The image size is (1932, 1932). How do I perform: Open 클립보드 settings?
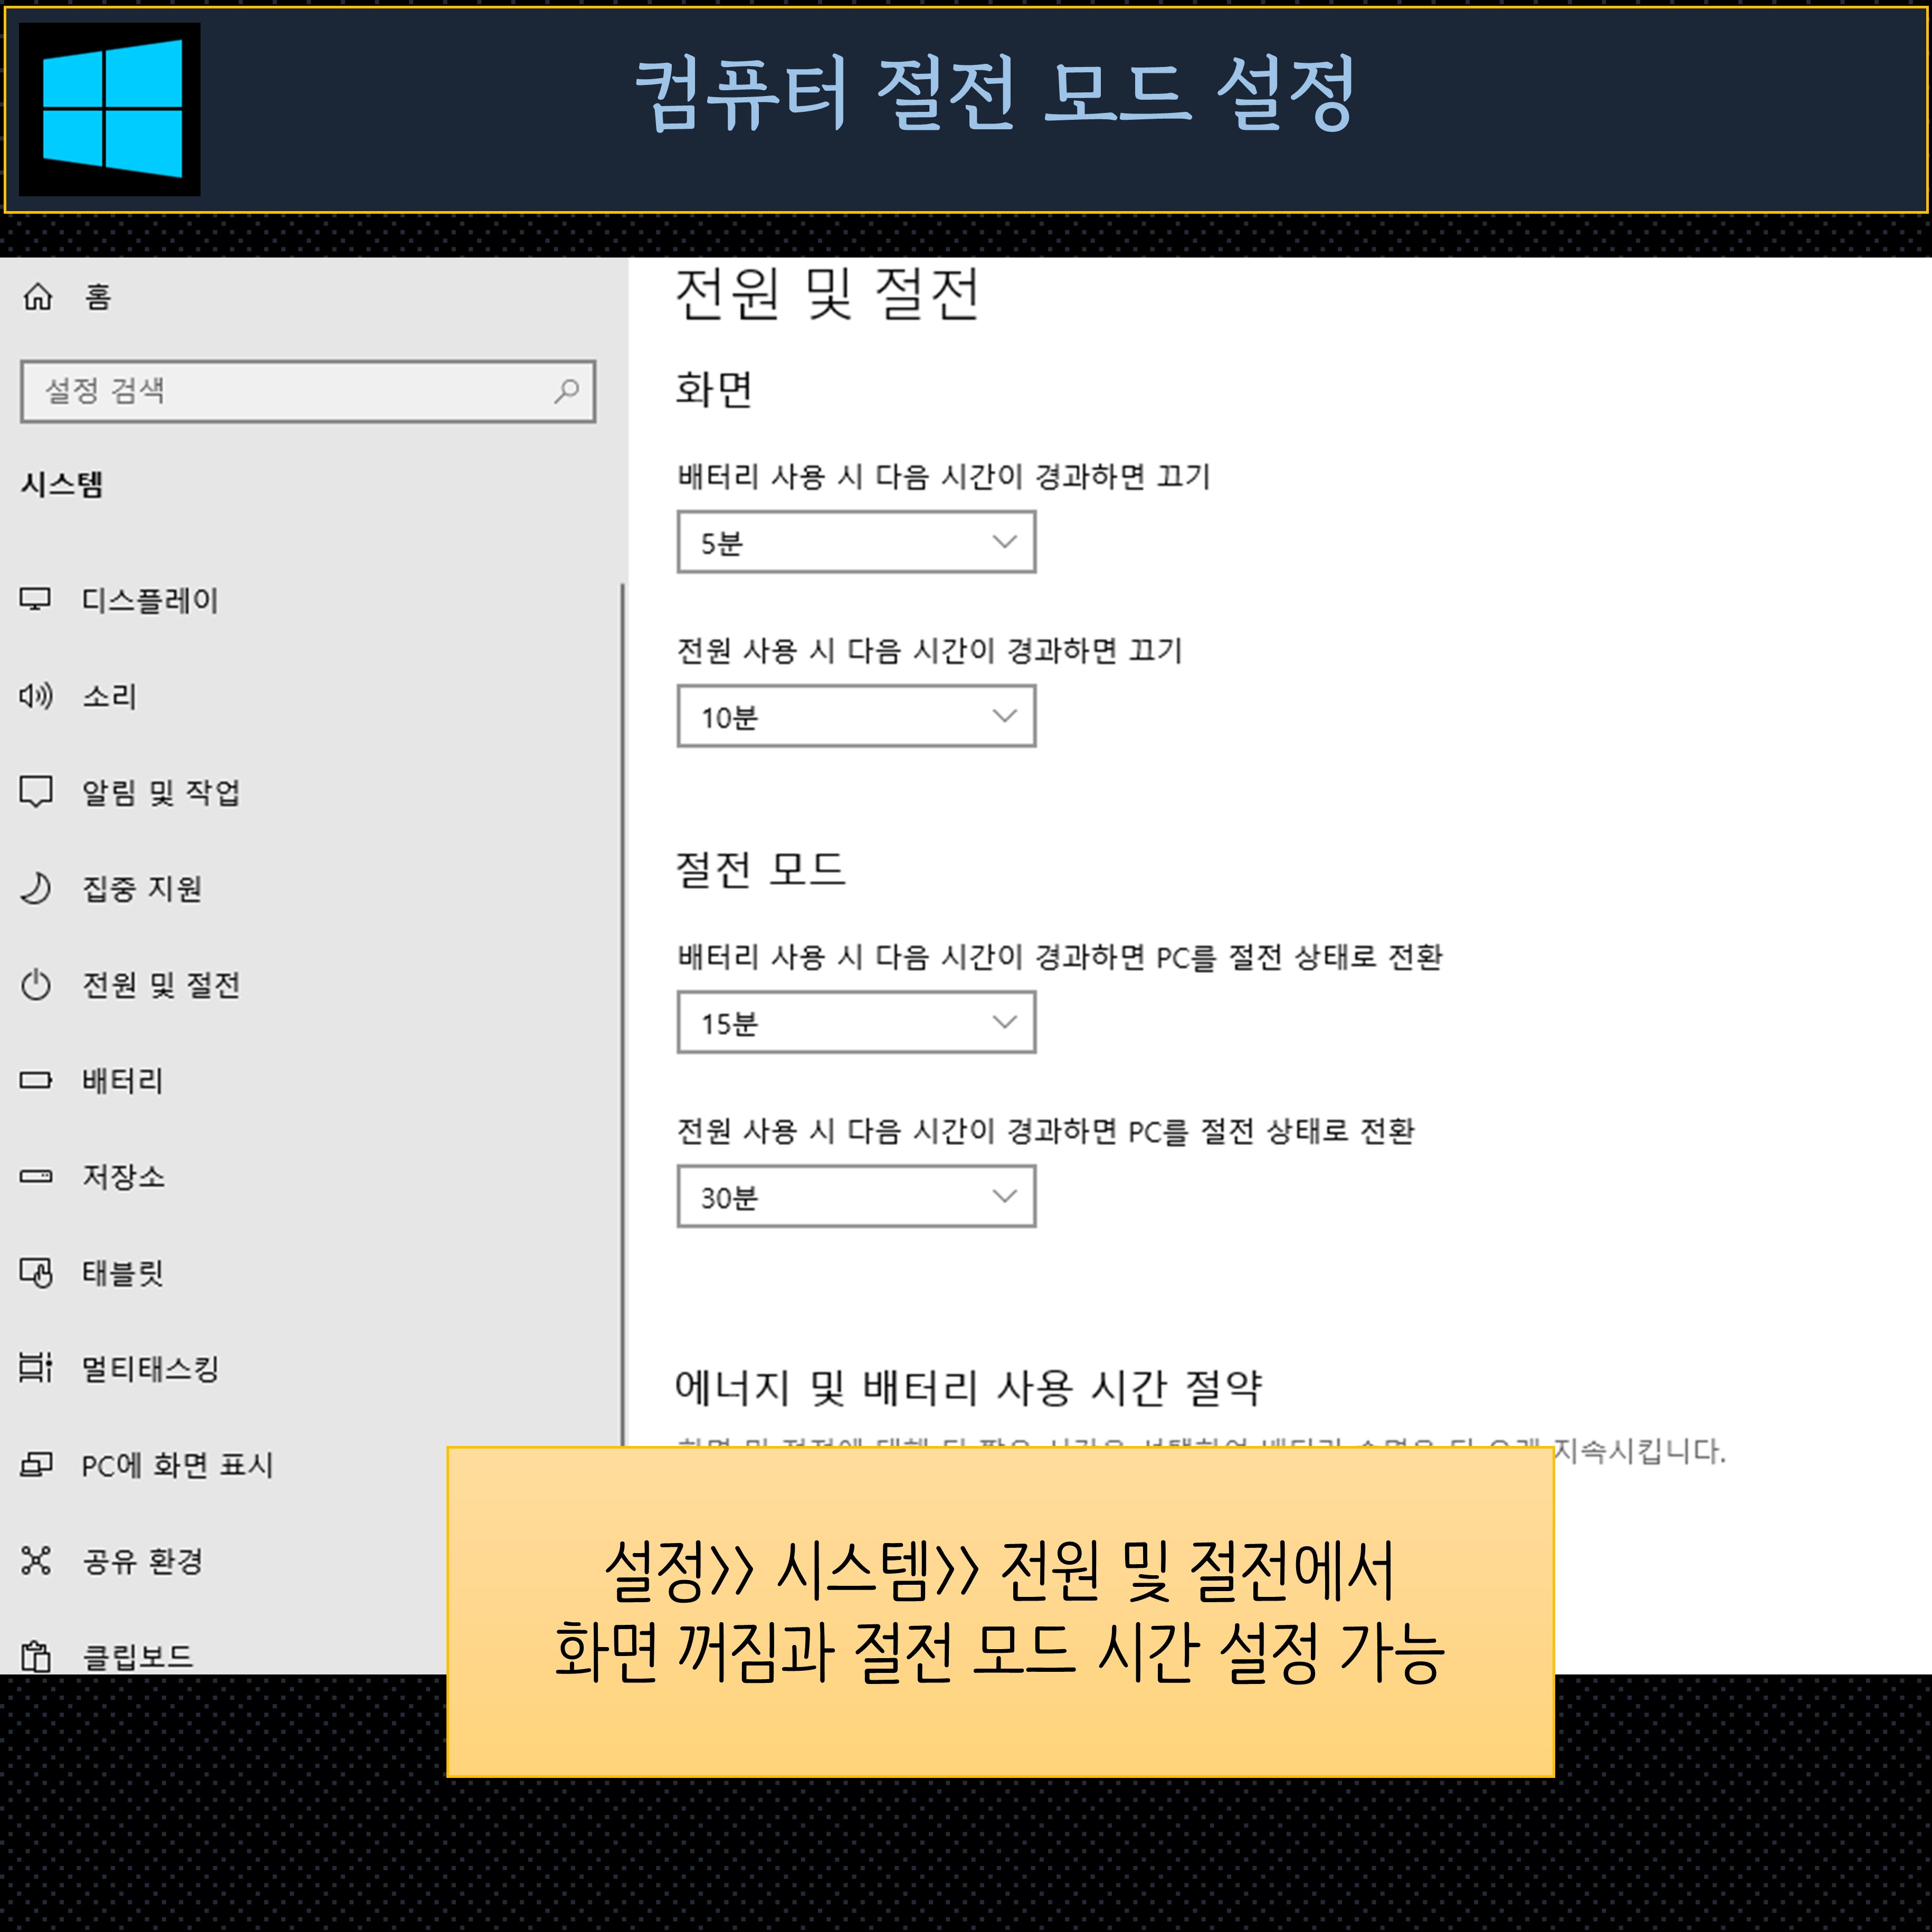tap(137, 1657)
